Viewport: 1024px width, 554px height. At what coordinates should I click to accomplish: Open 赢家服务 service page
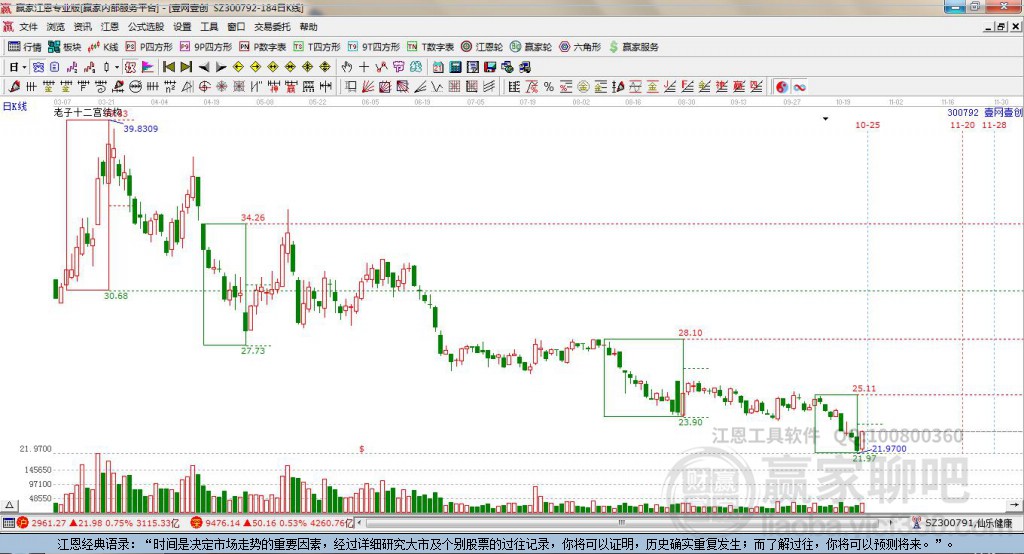click(x=633, y=47)
